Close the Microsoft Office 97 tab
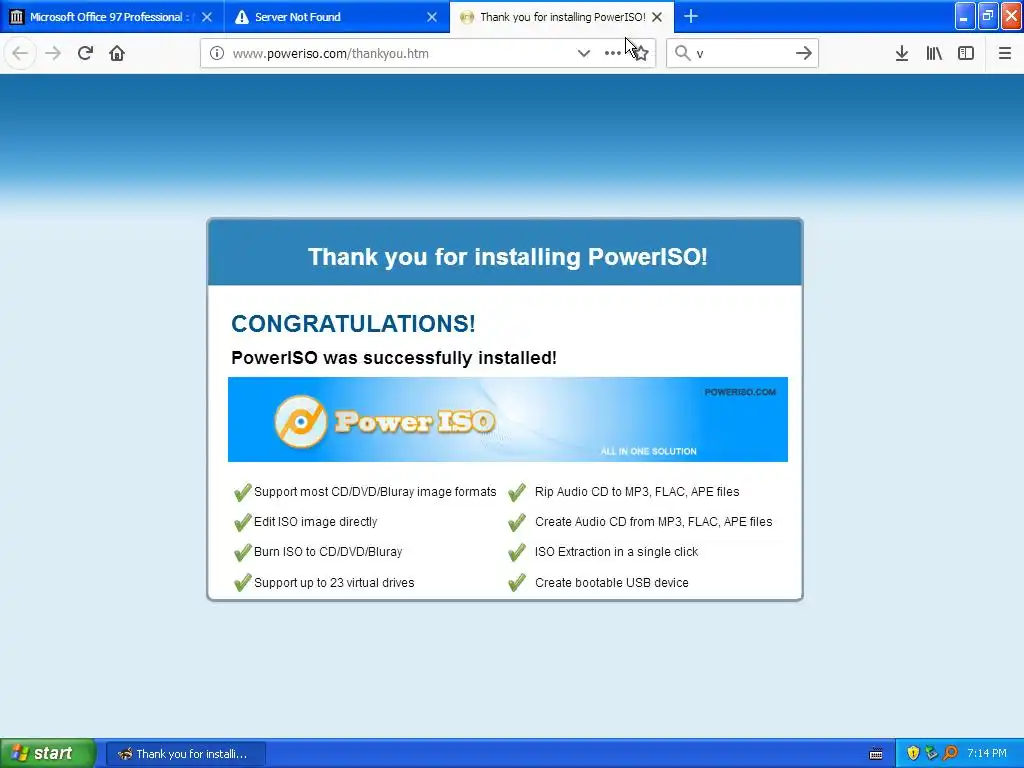 [x=207, y=17]
